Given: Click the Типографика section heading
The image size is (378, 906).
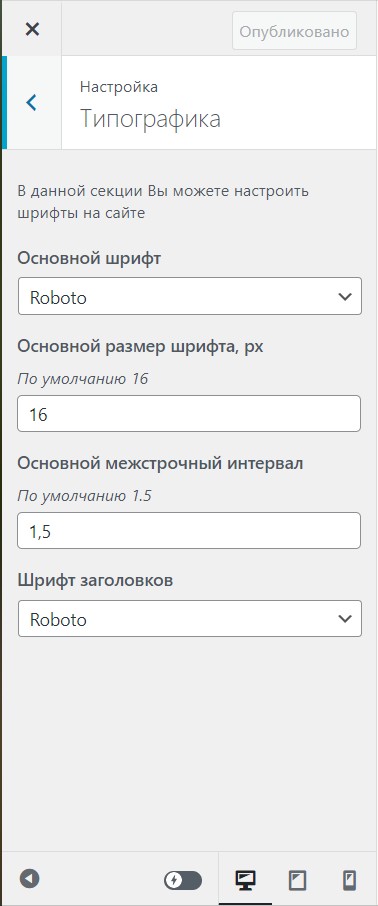Looking at the screenshot, I should click(150, 119).
